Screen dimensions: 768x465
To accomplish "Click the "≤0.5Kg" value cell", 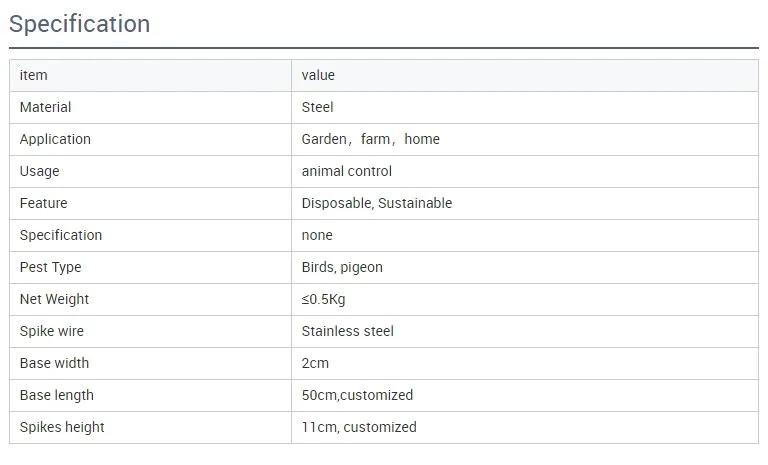I will coord(324,299).
